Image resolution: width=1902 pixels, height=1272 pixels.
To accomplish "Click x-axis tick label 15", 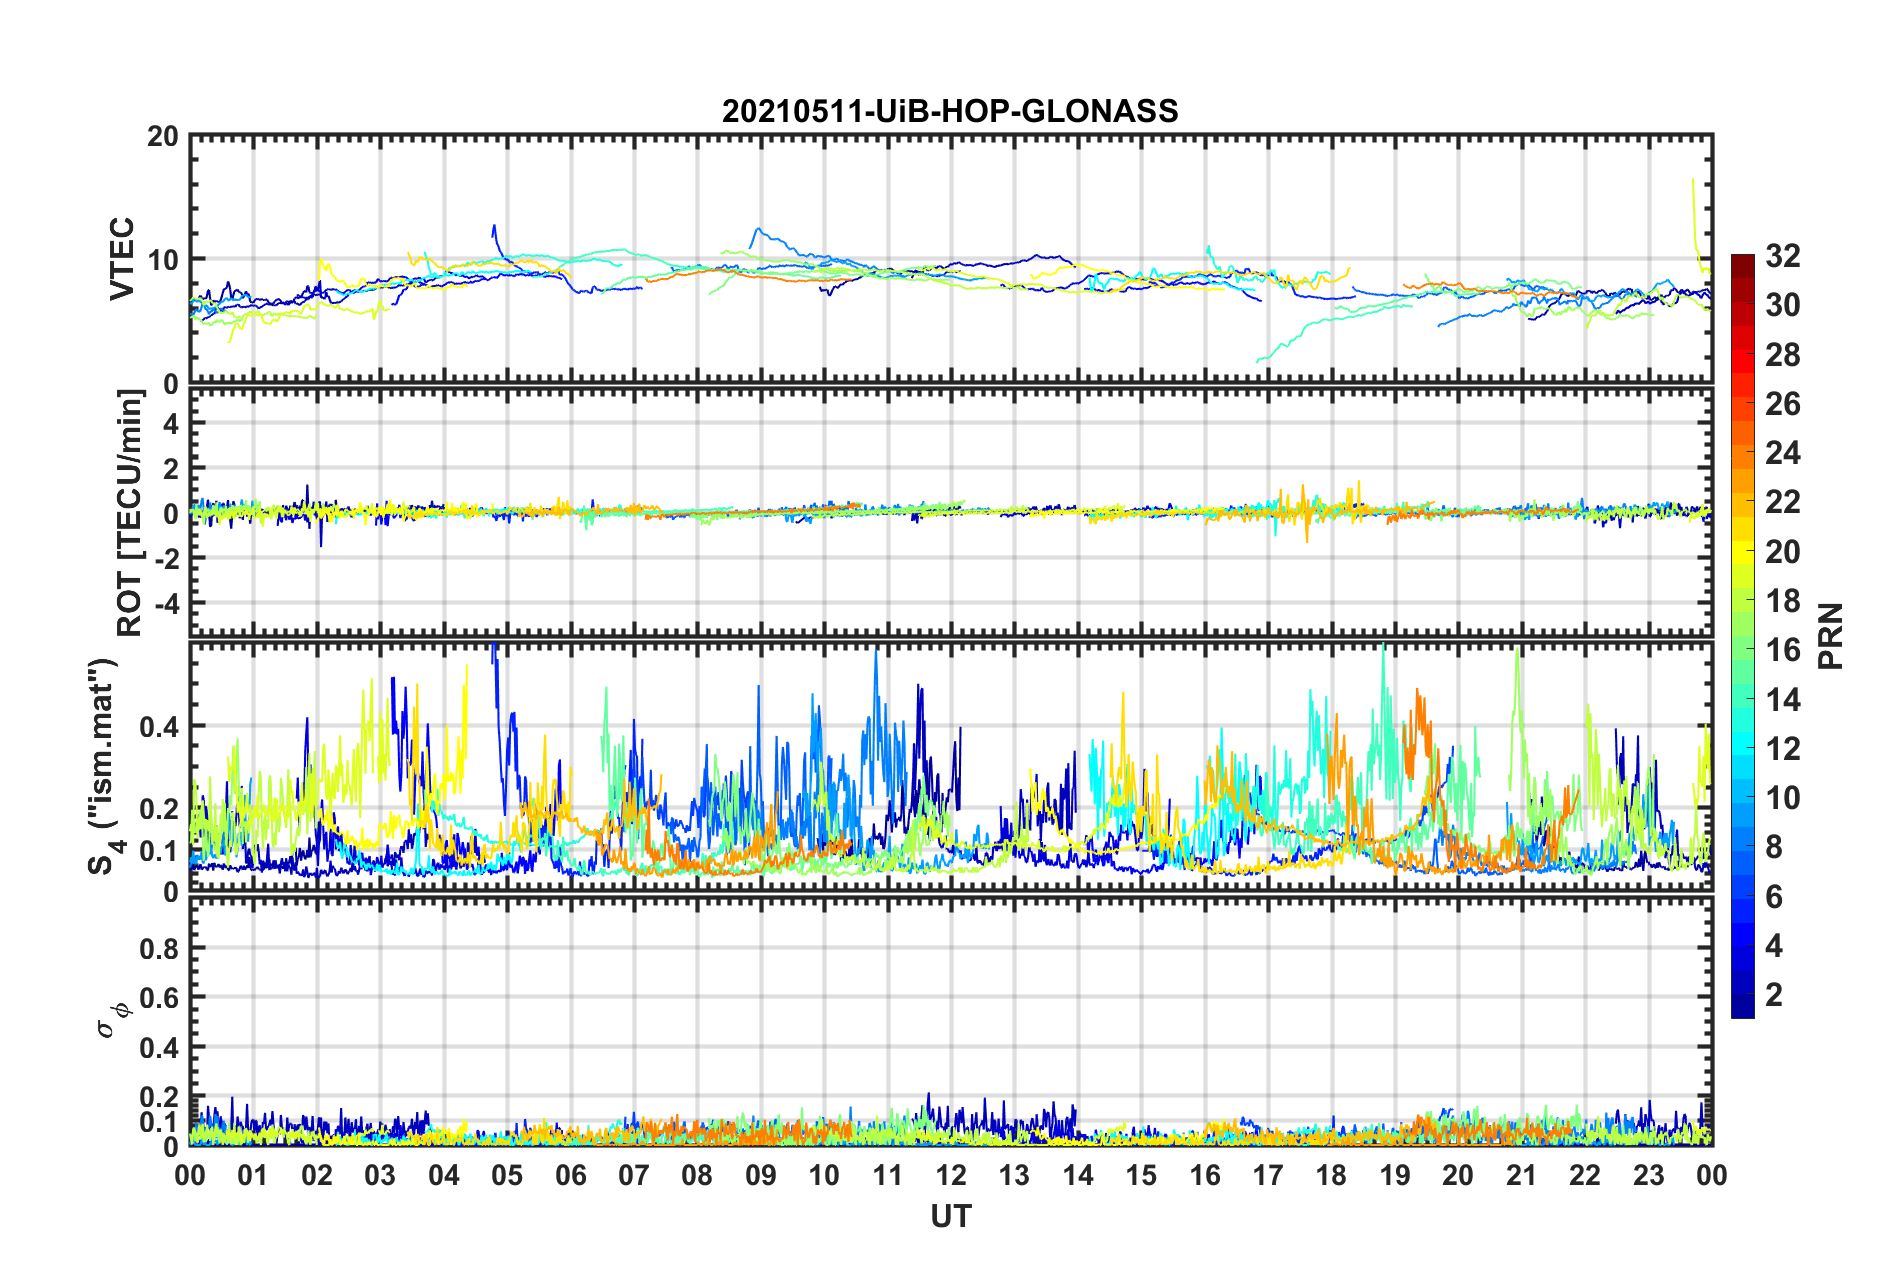I will (1141, 1175).
